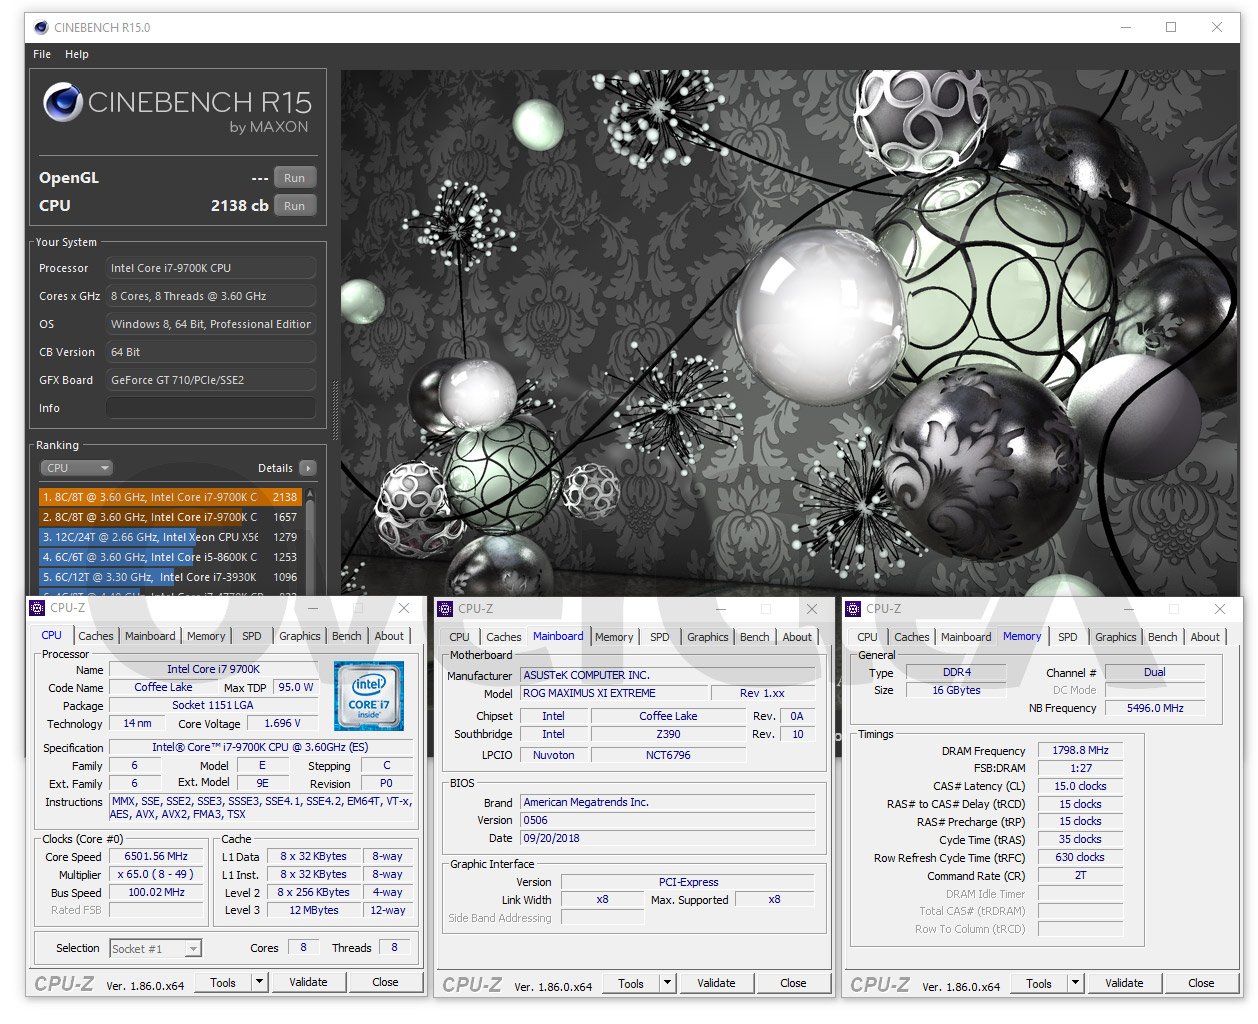Open the File menu
This screenshot has width=1258, height=1024.
(x=42, y=54)
